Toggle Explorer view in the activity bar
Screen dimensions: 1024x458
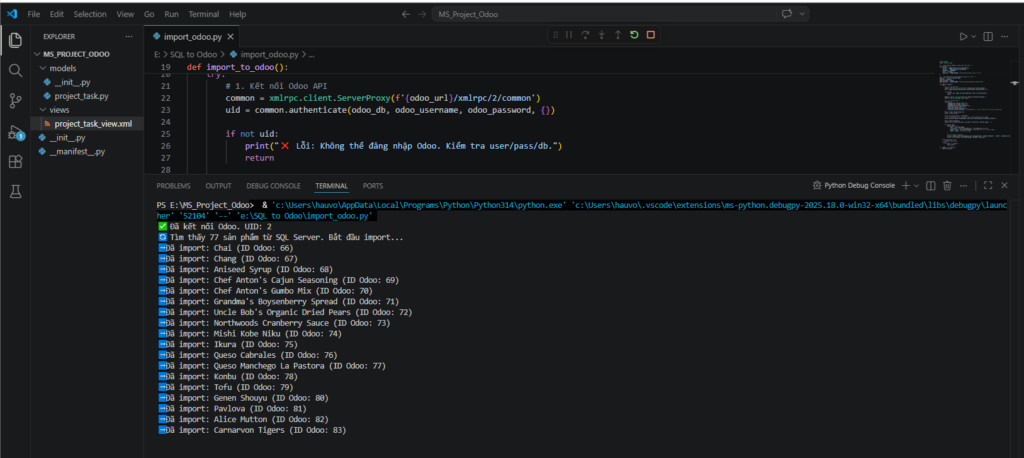15,41
